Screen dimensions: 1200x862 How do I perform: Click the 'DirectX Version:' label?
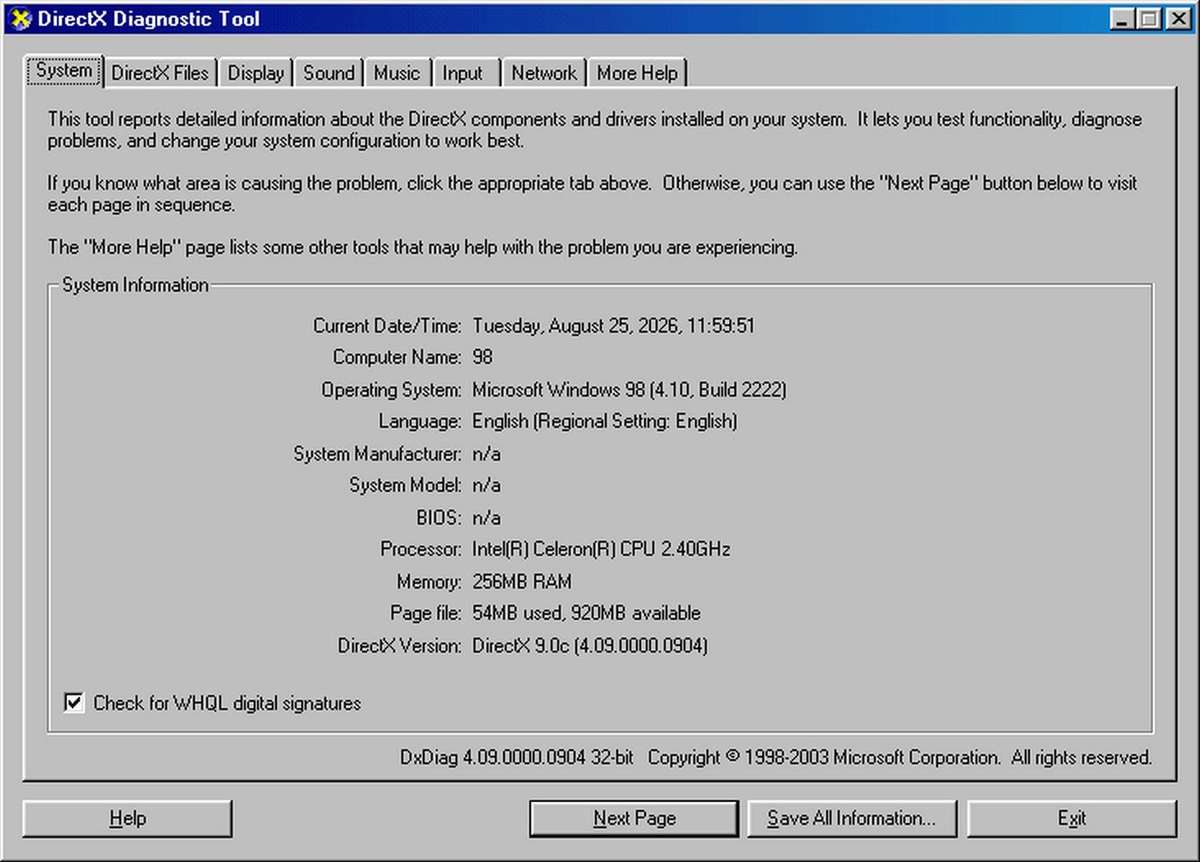tap(399, 645)
